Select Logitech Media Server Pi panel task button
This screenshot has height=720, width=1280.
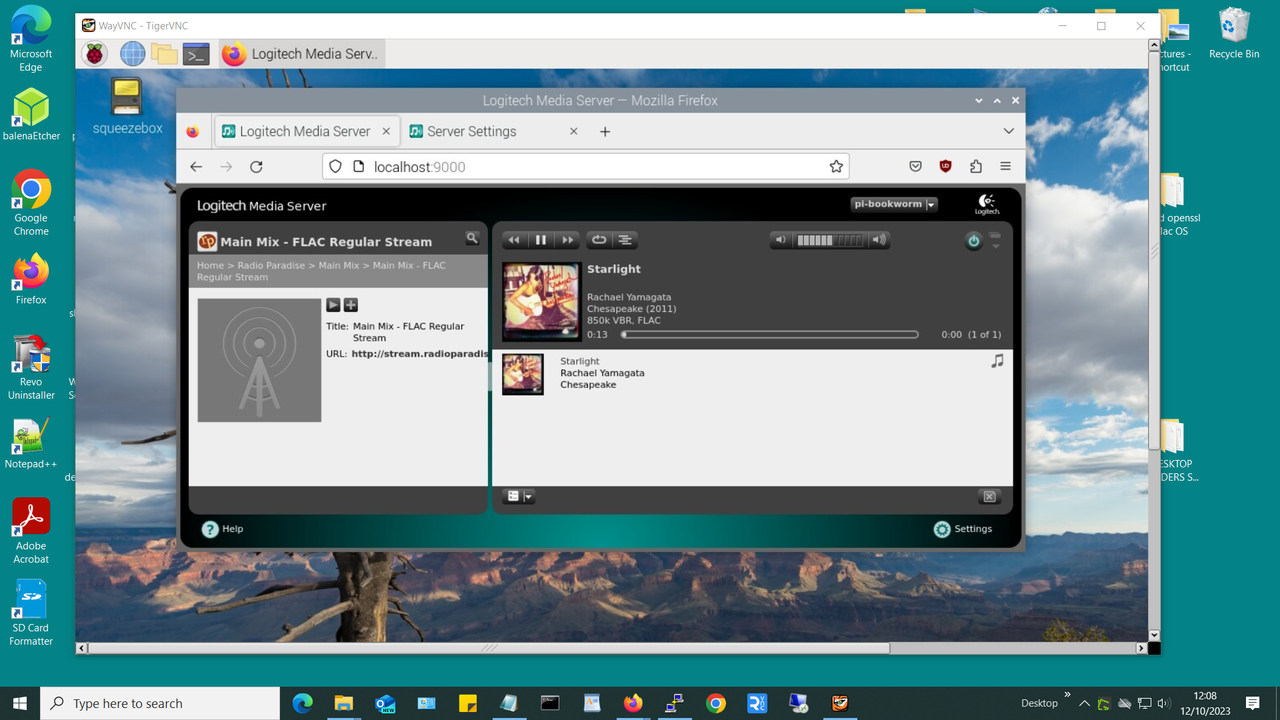[x=301, y=54]
